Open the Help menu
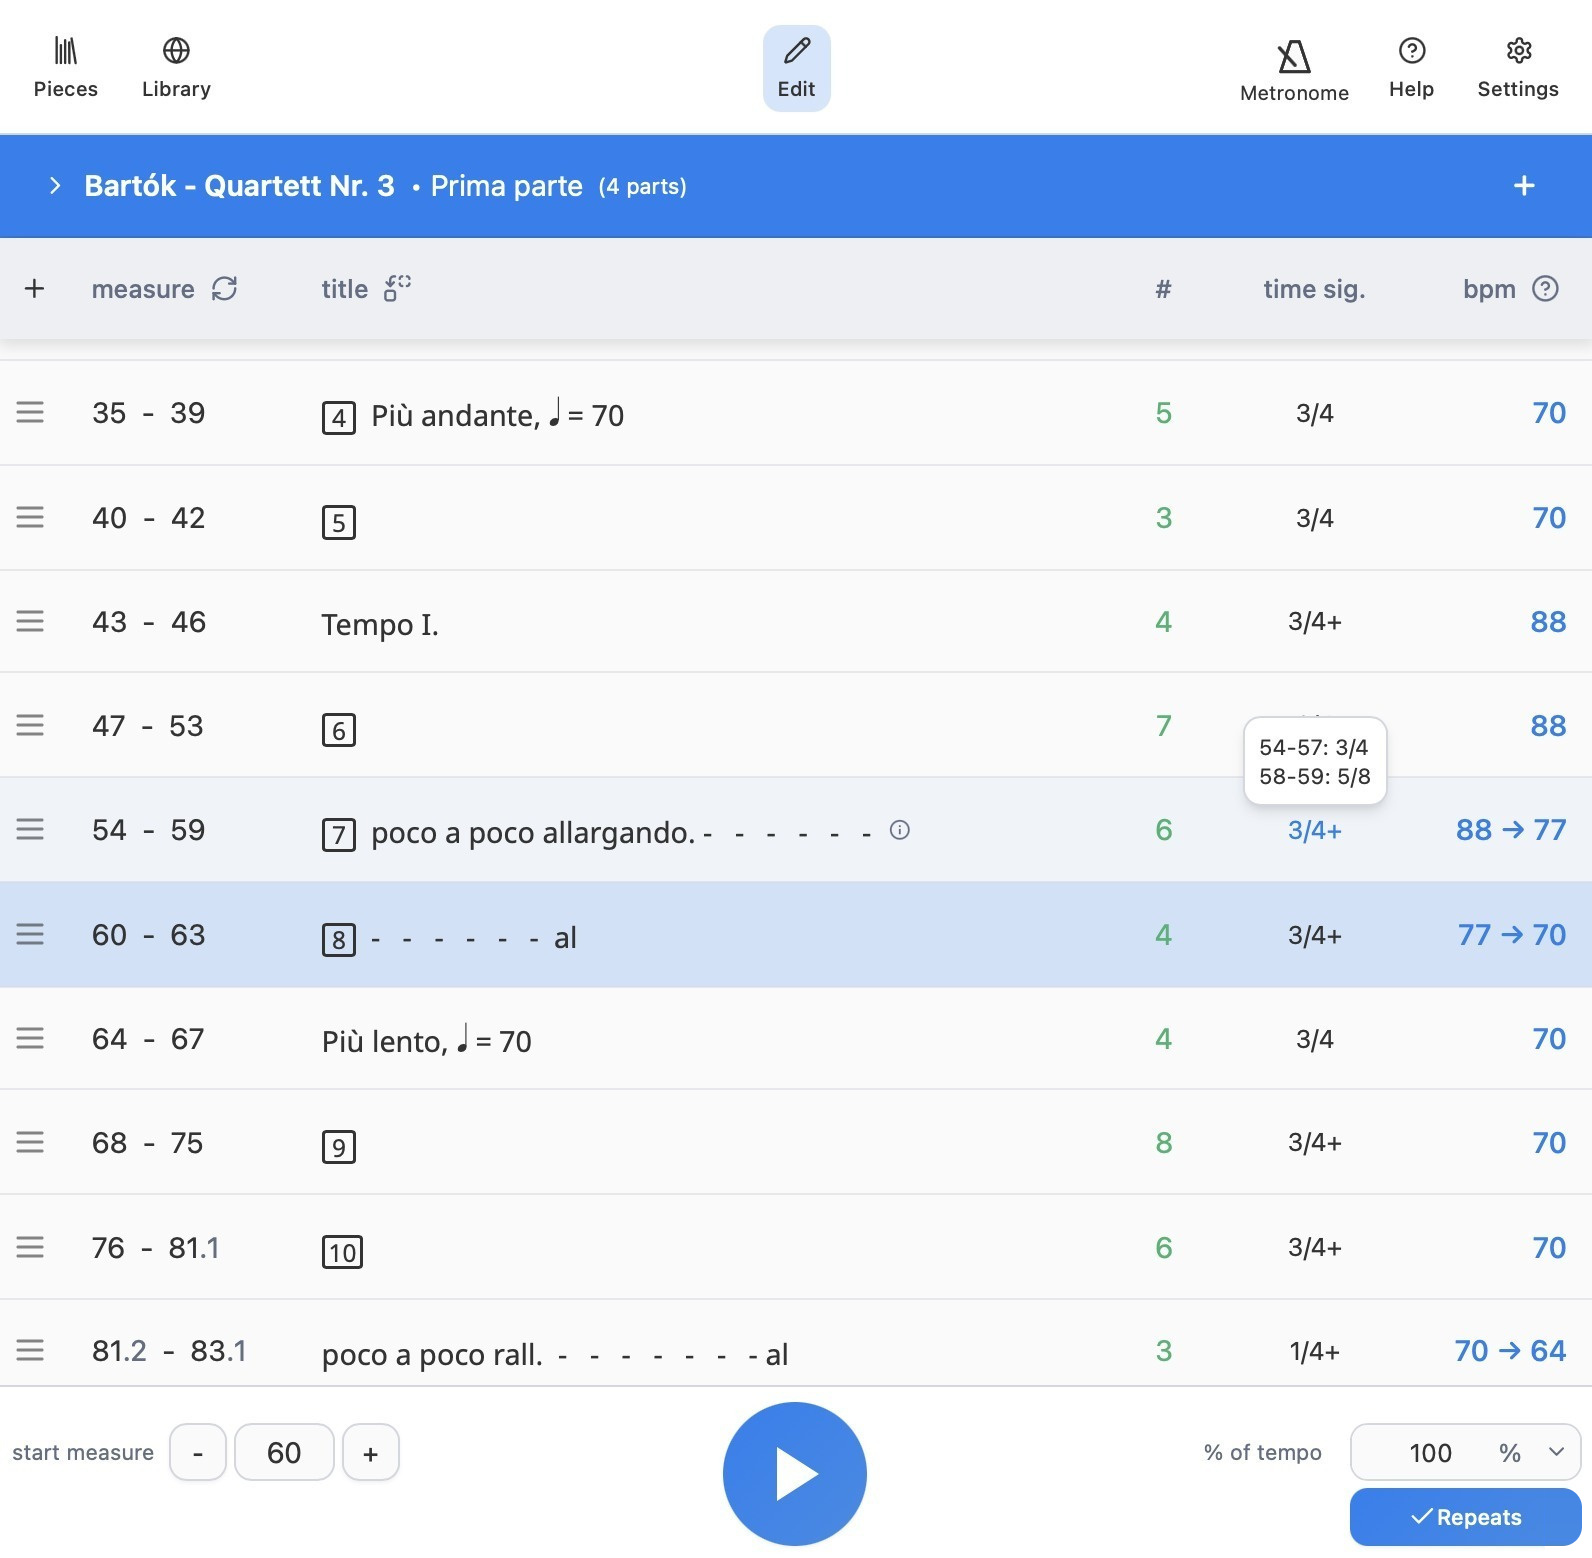 click(x=1411, y=68)
